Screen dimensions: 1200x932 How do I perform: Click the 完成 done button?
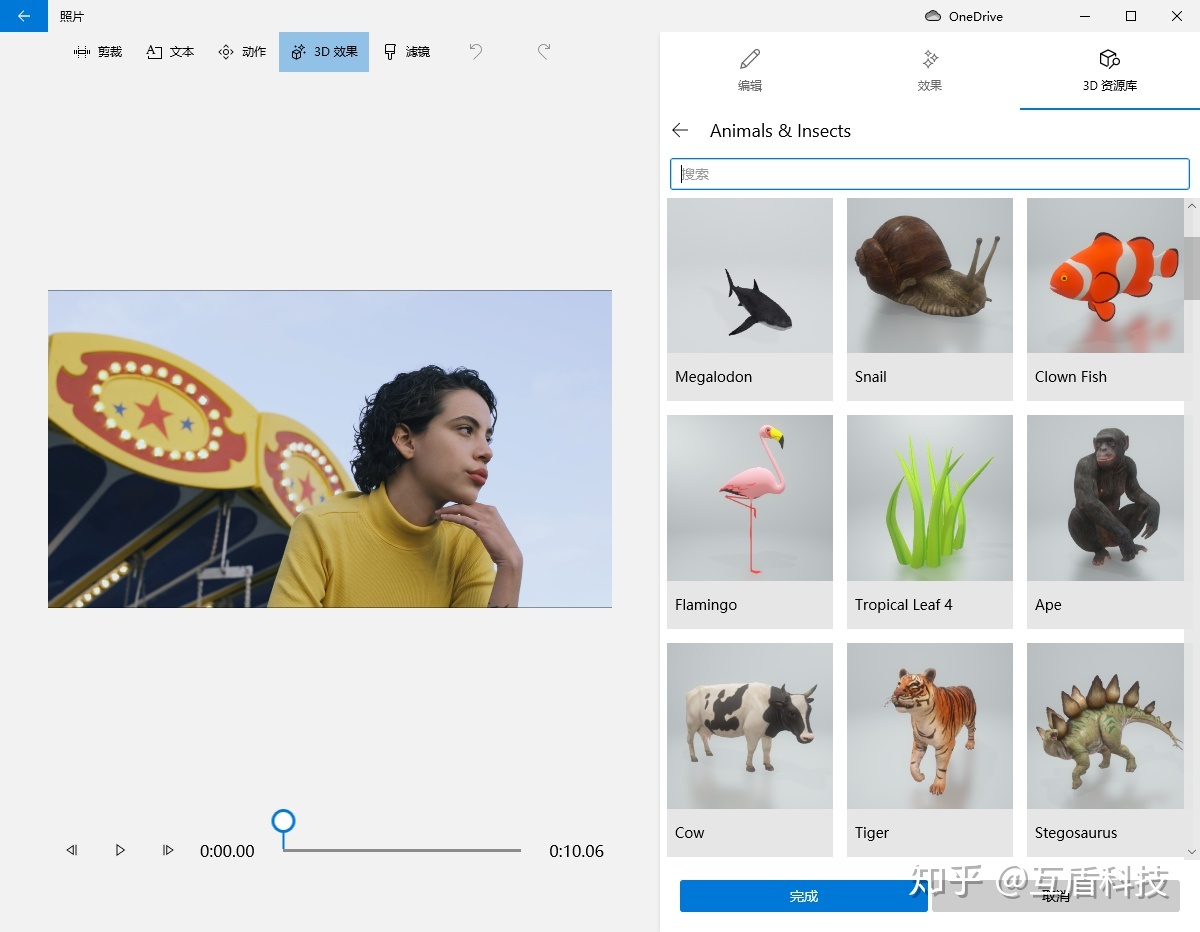[x=804, y=896]
